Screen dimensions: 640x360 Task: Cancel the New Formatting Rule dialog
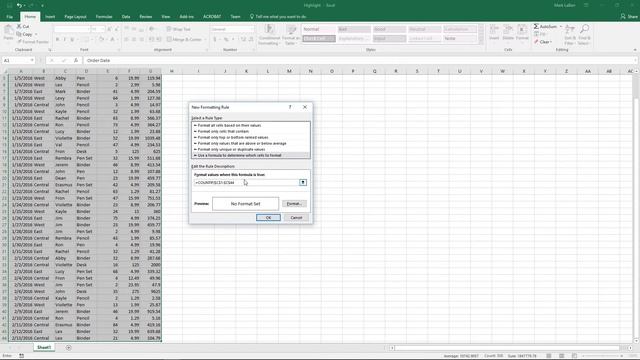pos(296,218)
